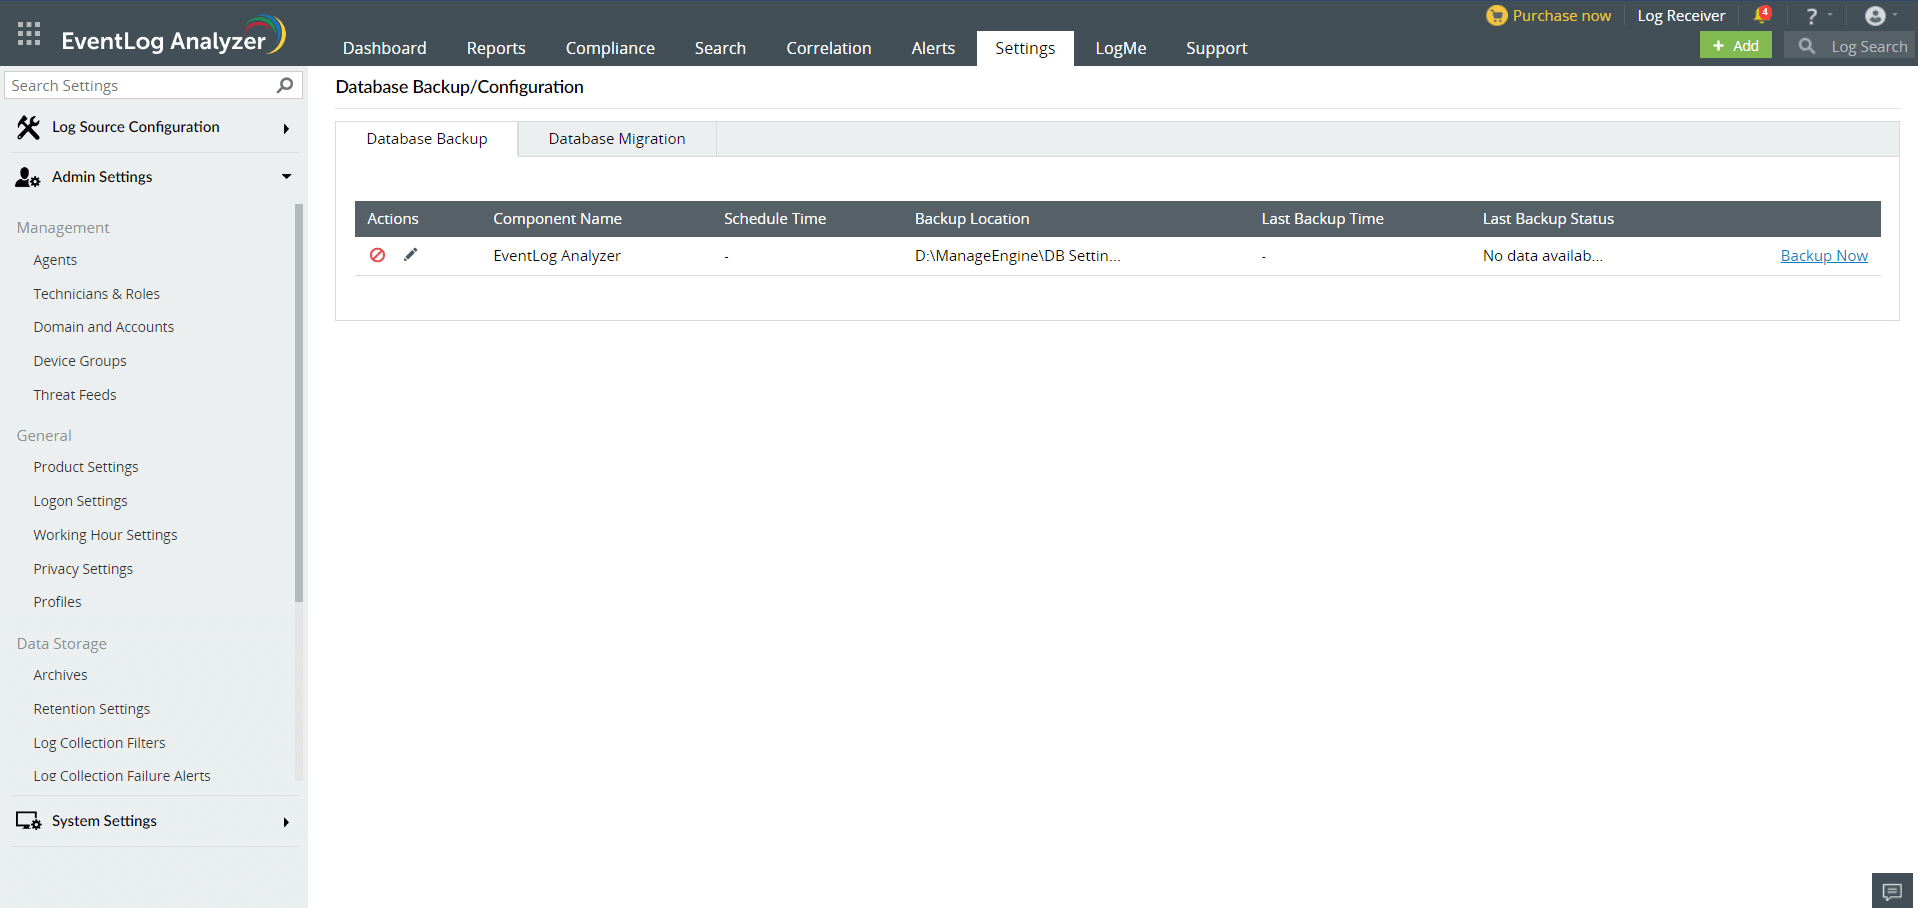Select Retention Settings under Data Storage
1918x908 pixels.
point(91,708)
